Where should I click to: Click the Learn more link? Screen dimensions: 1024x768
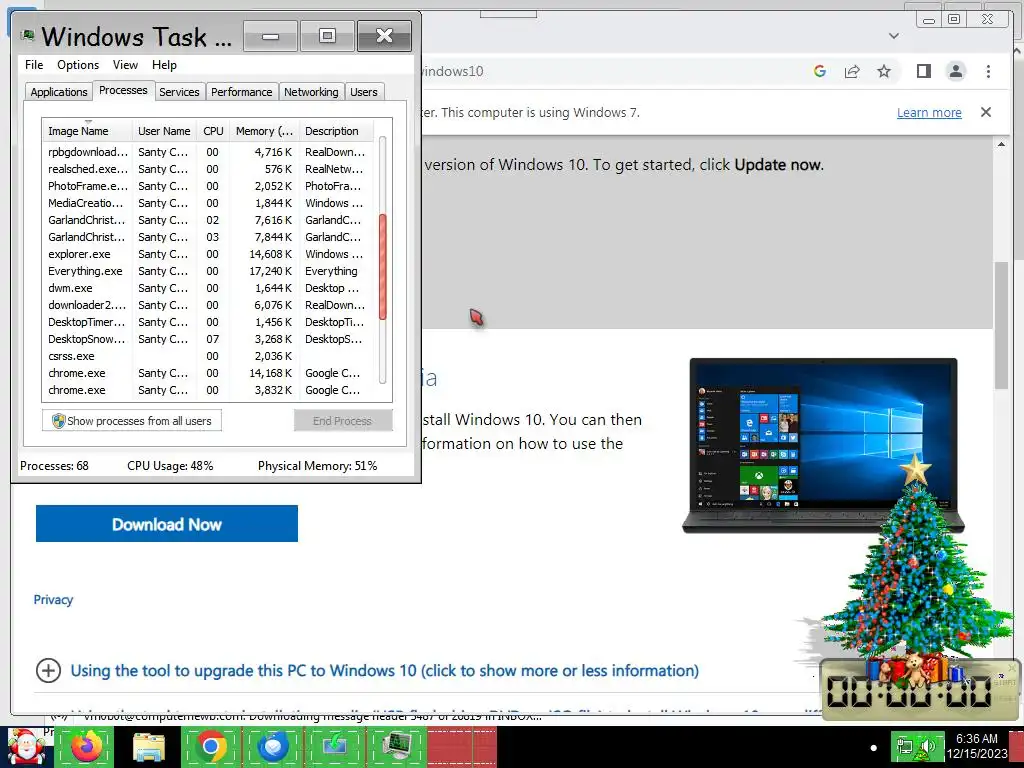[x=929, y=112]
